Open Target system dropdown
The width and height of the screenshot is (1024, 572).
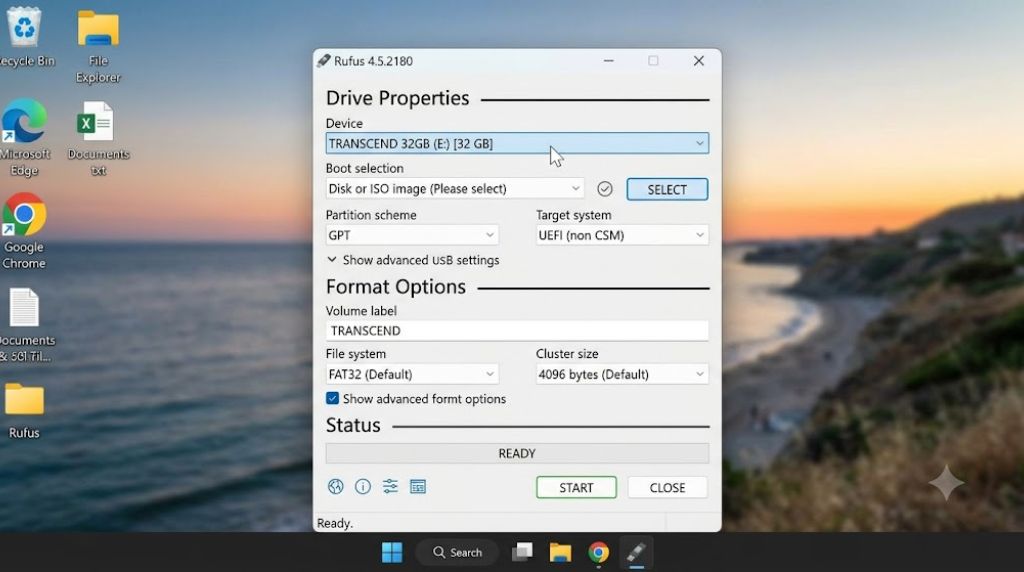click(x=622, y=235)
